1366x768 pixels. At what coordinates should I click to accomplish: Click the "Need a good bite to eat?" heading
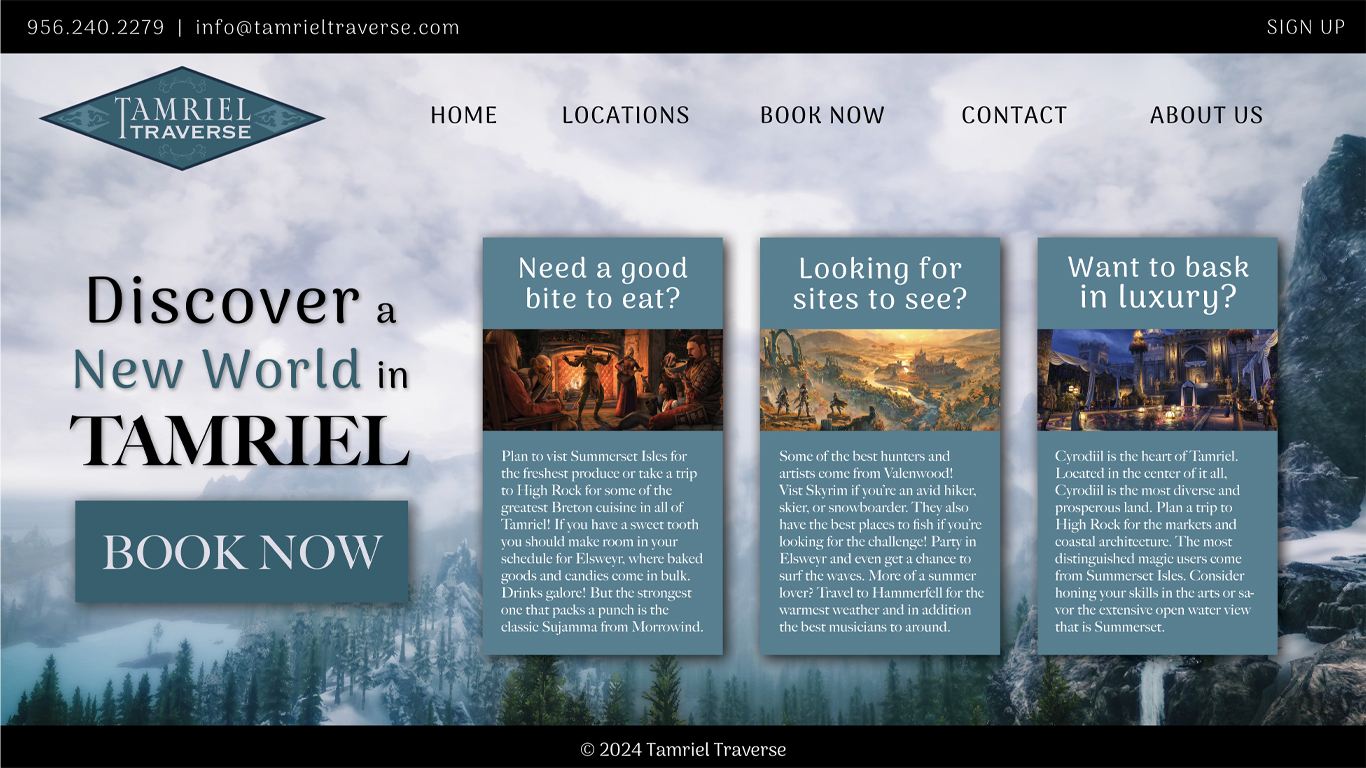602,283
